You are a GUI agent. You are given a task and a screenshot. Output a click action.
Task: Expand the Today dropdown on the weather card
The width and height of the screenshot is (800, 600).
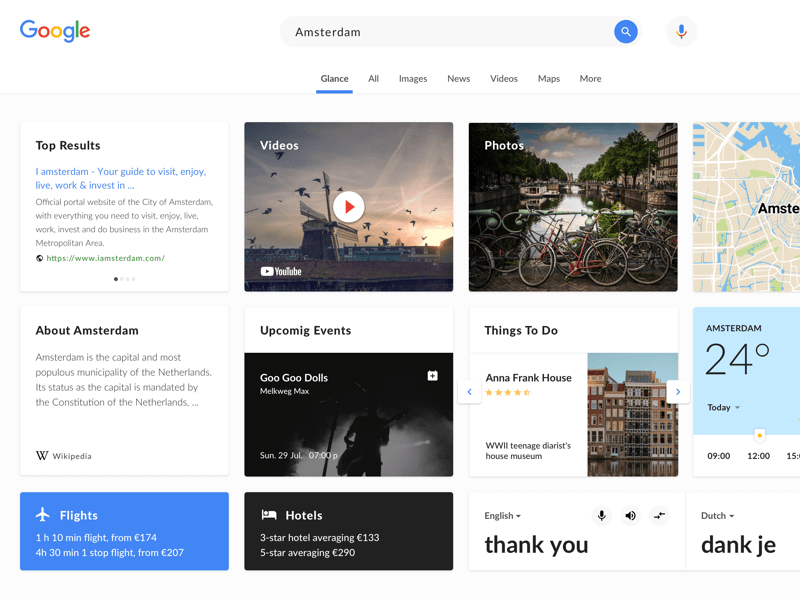[x=725, y=407]
